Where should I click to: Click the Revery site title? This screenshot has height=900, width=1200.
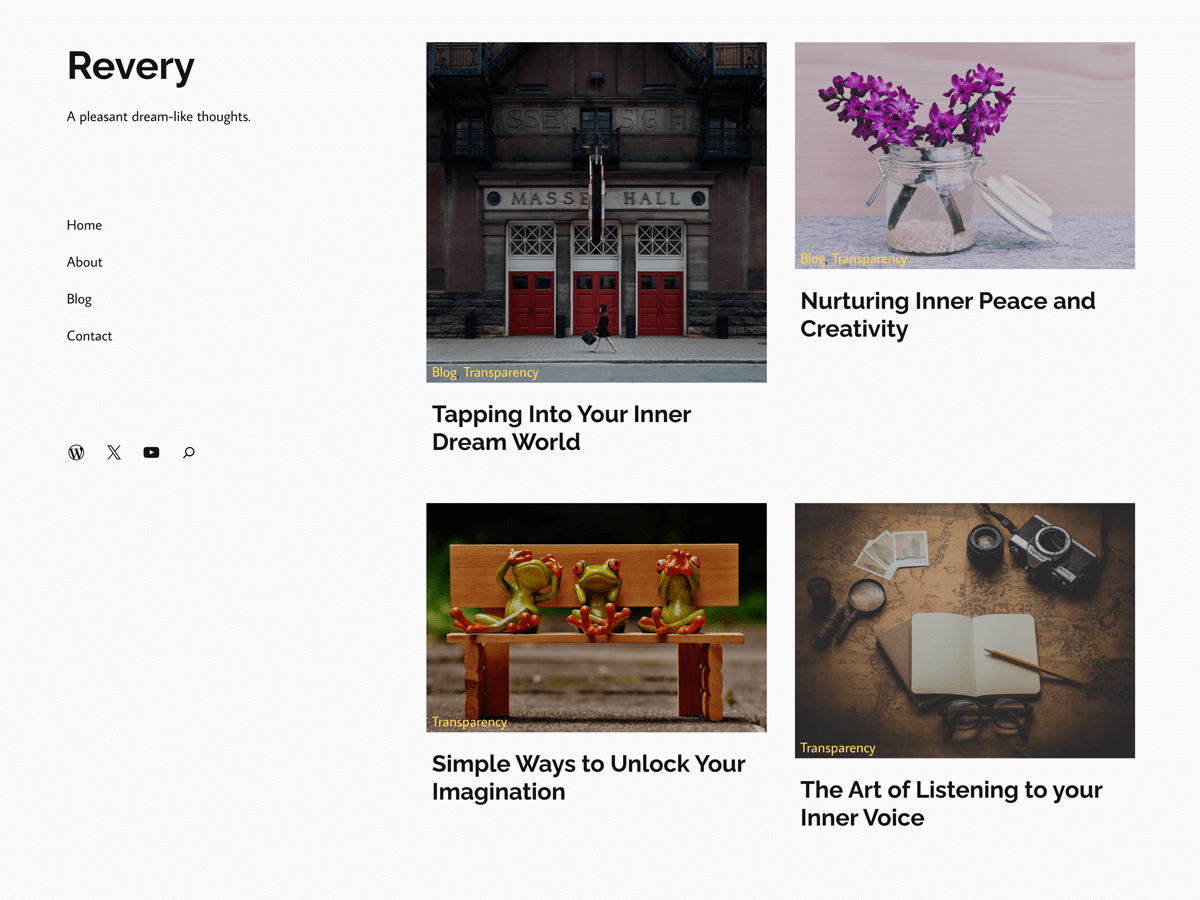130,66
